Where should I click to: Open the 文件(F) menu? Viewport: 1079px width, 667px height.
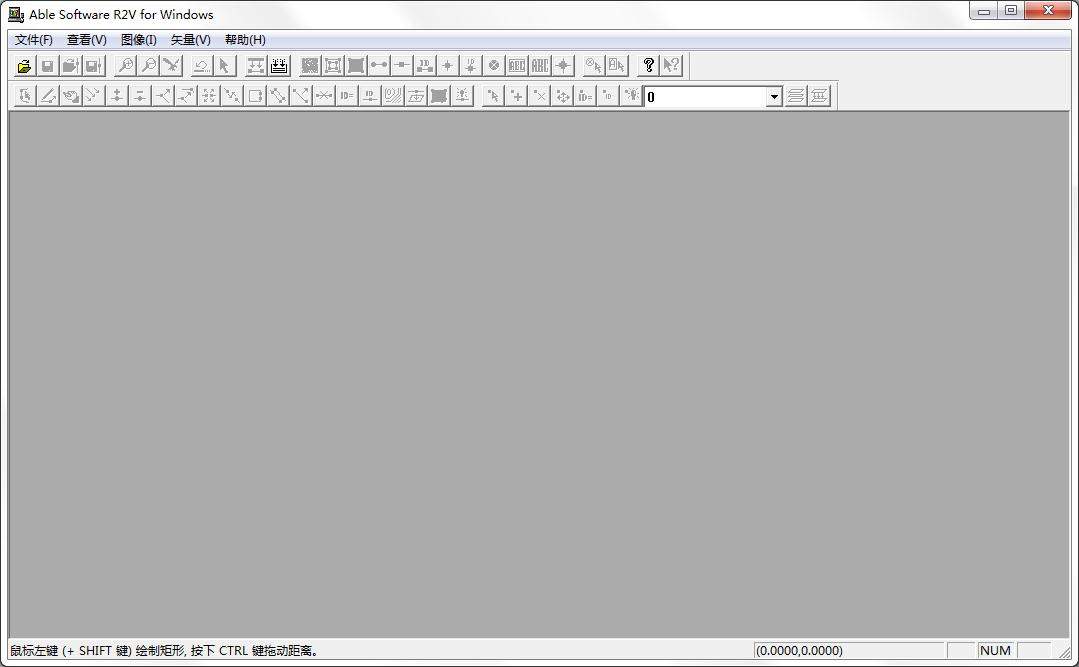(34, 40)
